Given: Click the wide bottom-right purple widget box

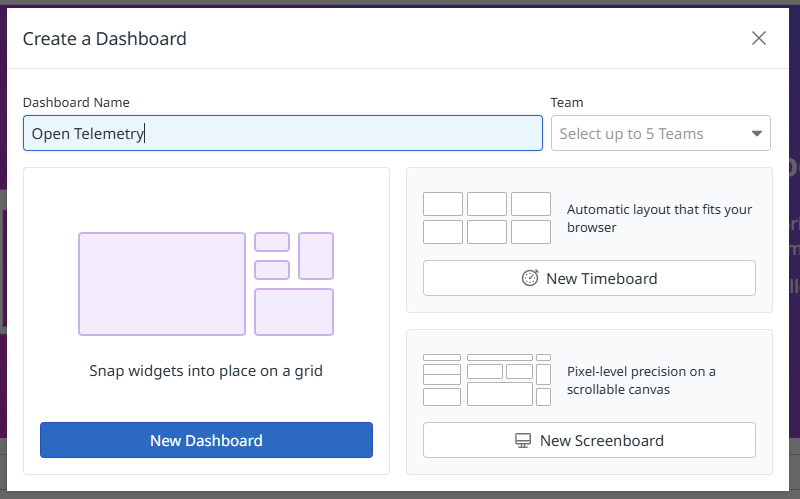Looking at the screenshot, I should click(294, 312).
